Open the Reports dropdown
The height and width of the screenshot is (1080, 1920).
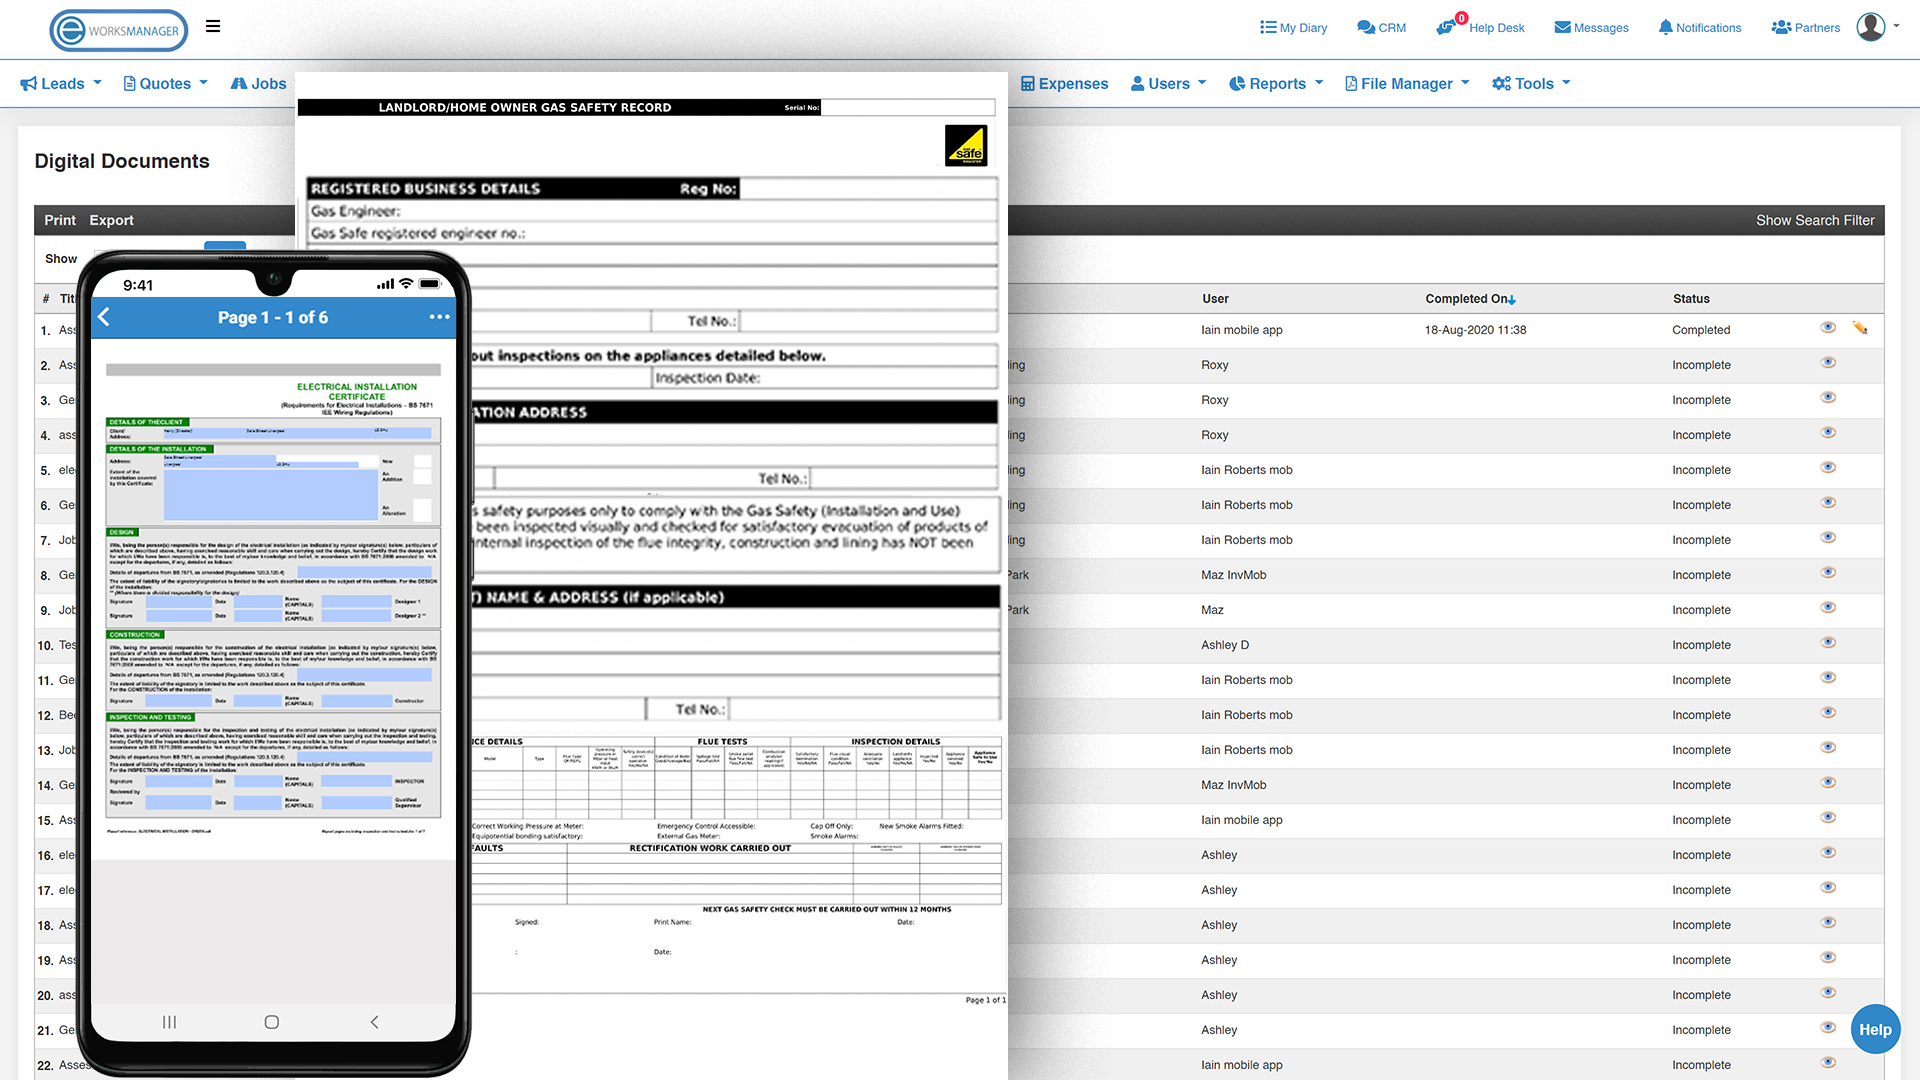(1275, 84)
